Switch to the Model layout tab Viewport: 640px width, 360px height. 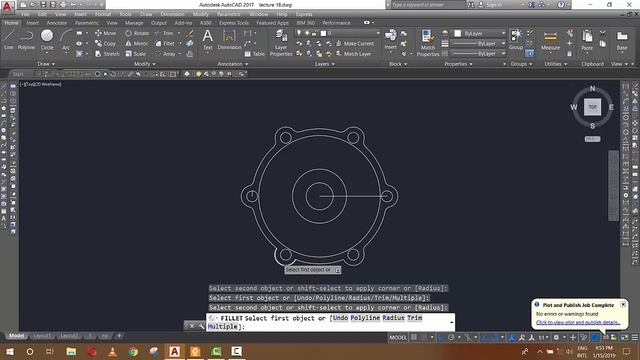pos(16,336)
